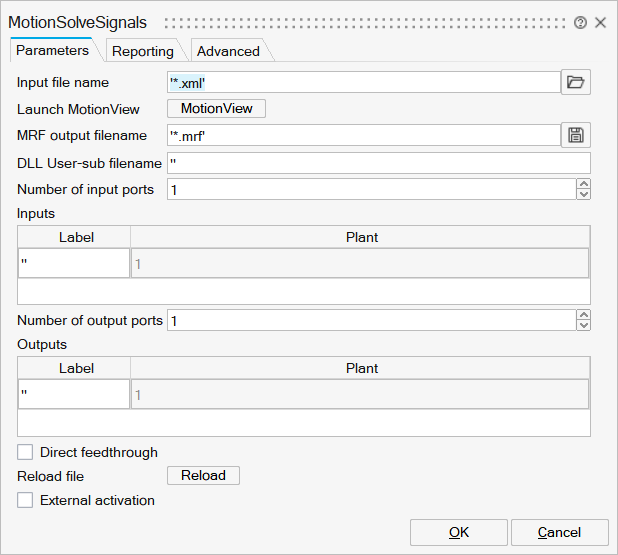
Task: Decrease number of input ports with down arrow
Action: point(584,194)
